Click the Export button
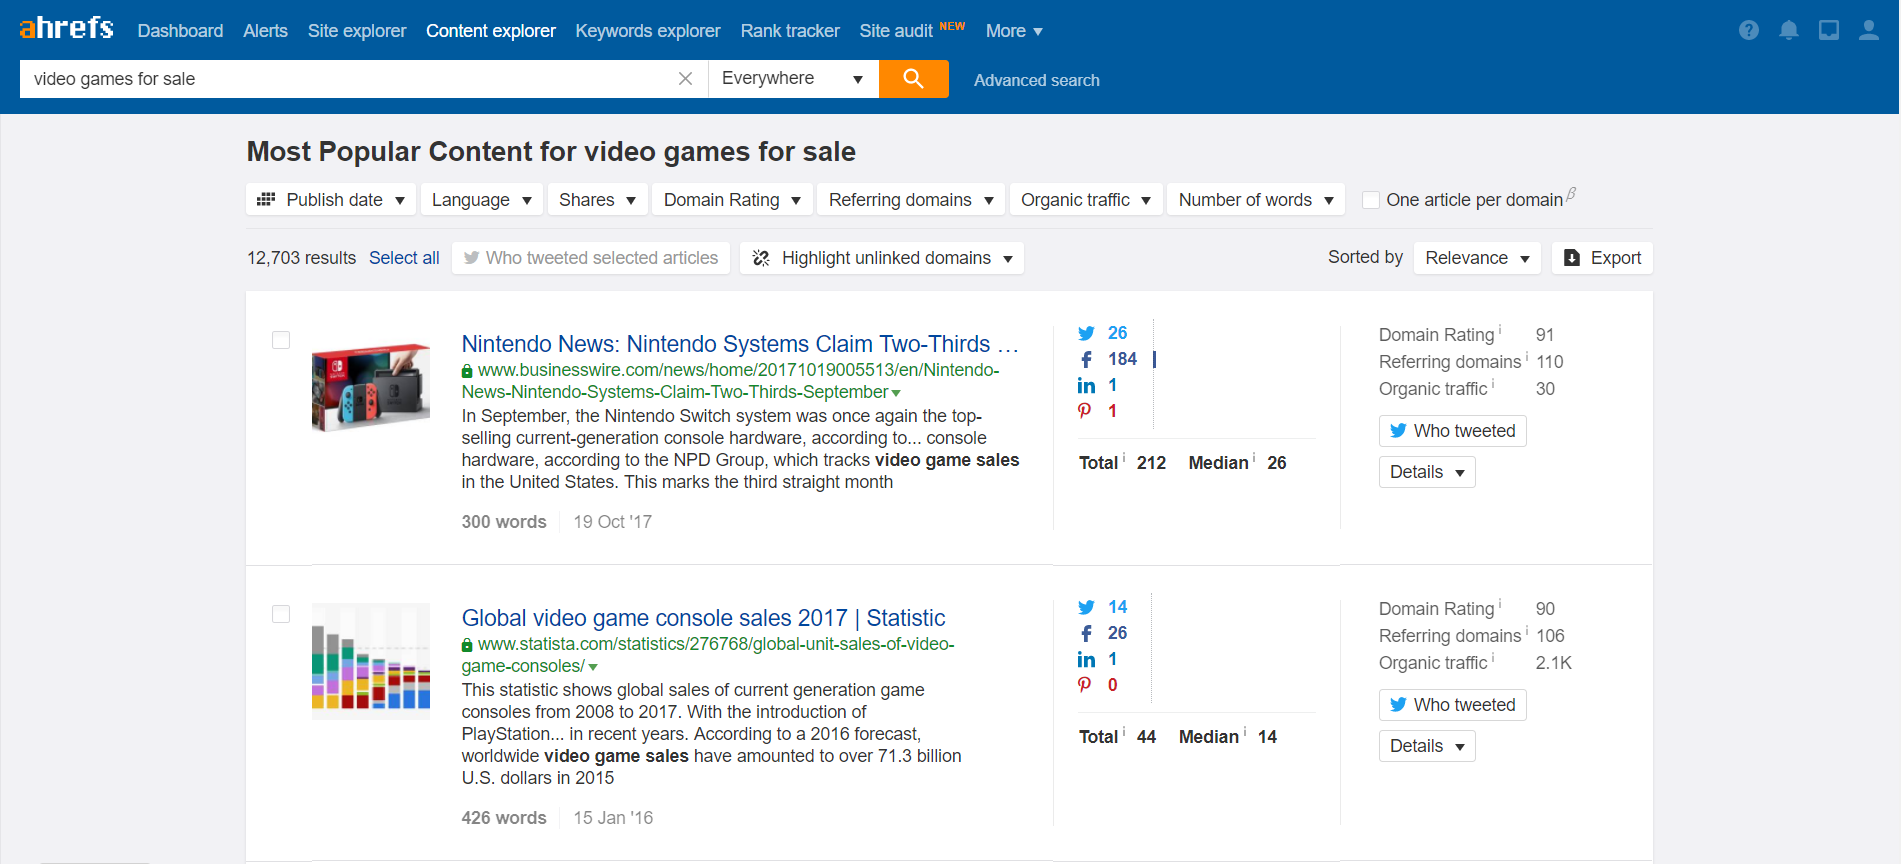Image resolution: width=1901 pixels, height=864 pixels. [x=1602, y=258]
